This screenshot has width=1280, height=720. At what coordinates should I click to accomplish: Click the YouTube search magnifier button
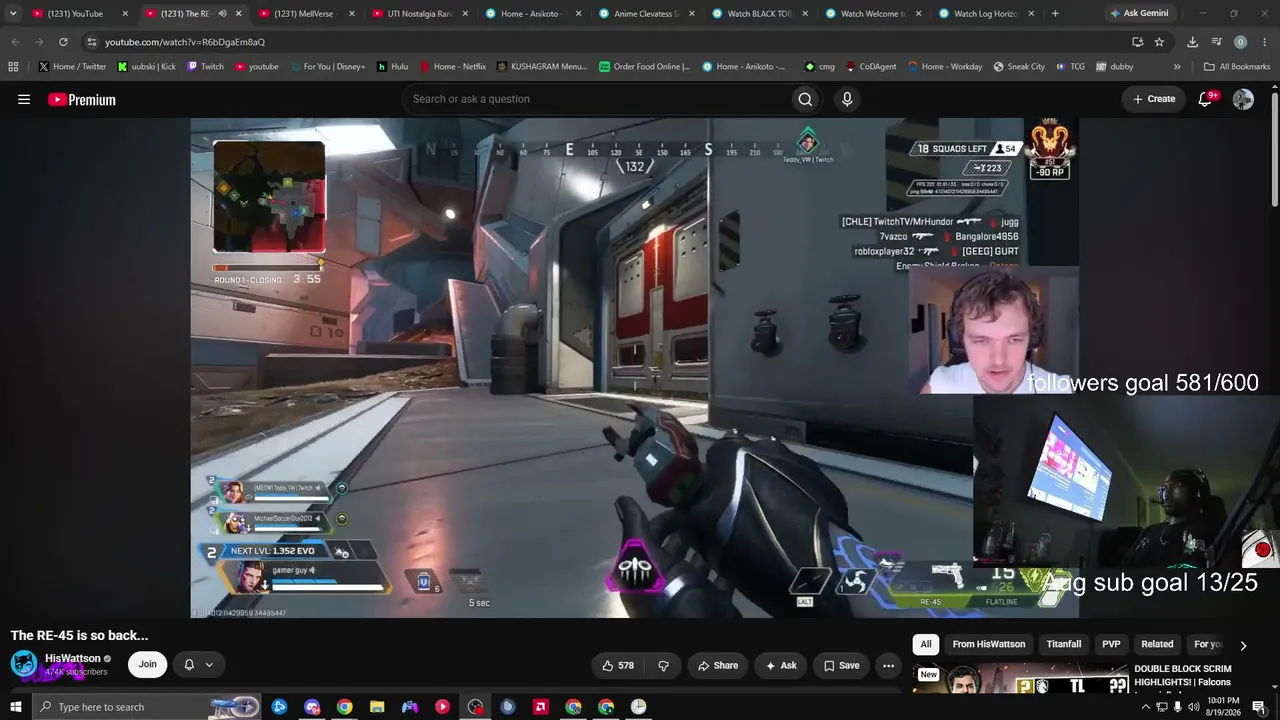pyautogui.click(x=805, y=99)
